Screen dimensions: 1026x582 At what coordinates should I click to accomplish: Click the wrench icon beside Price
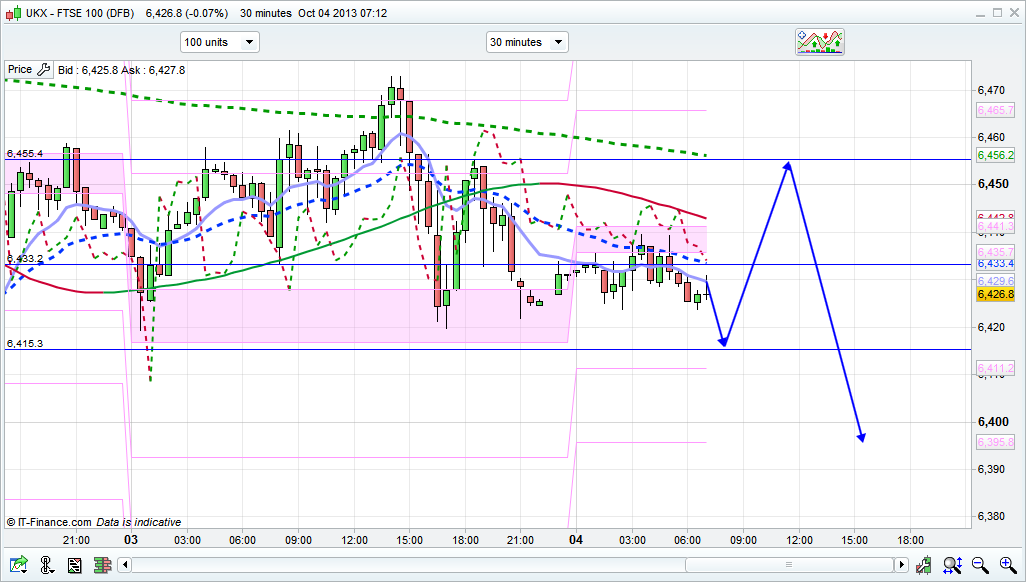tap(43, 70)
